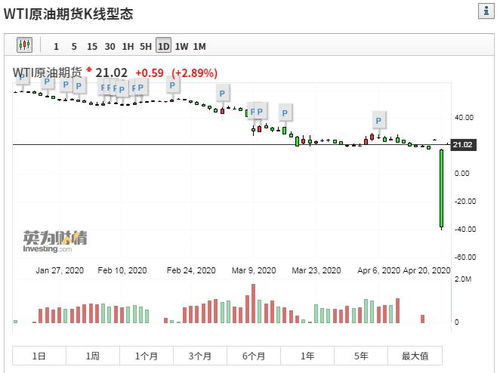Click the long green candle dropping to -40
Image resolution: width=500 pixels, height=373 pixels.
point(442,189)
